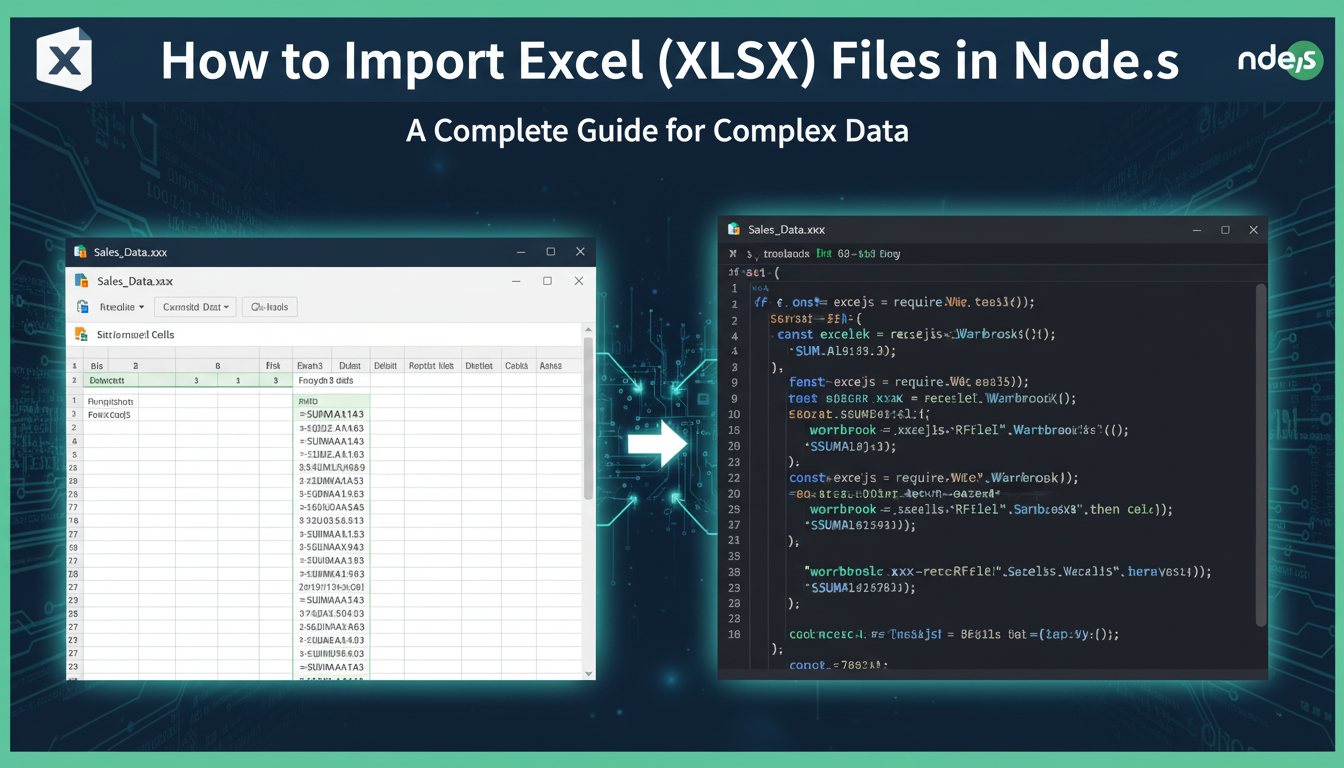This screenshot has width=1344, height=768.
Task: Click the workbook icon in the inner window title bar
Action: point(84,281)
